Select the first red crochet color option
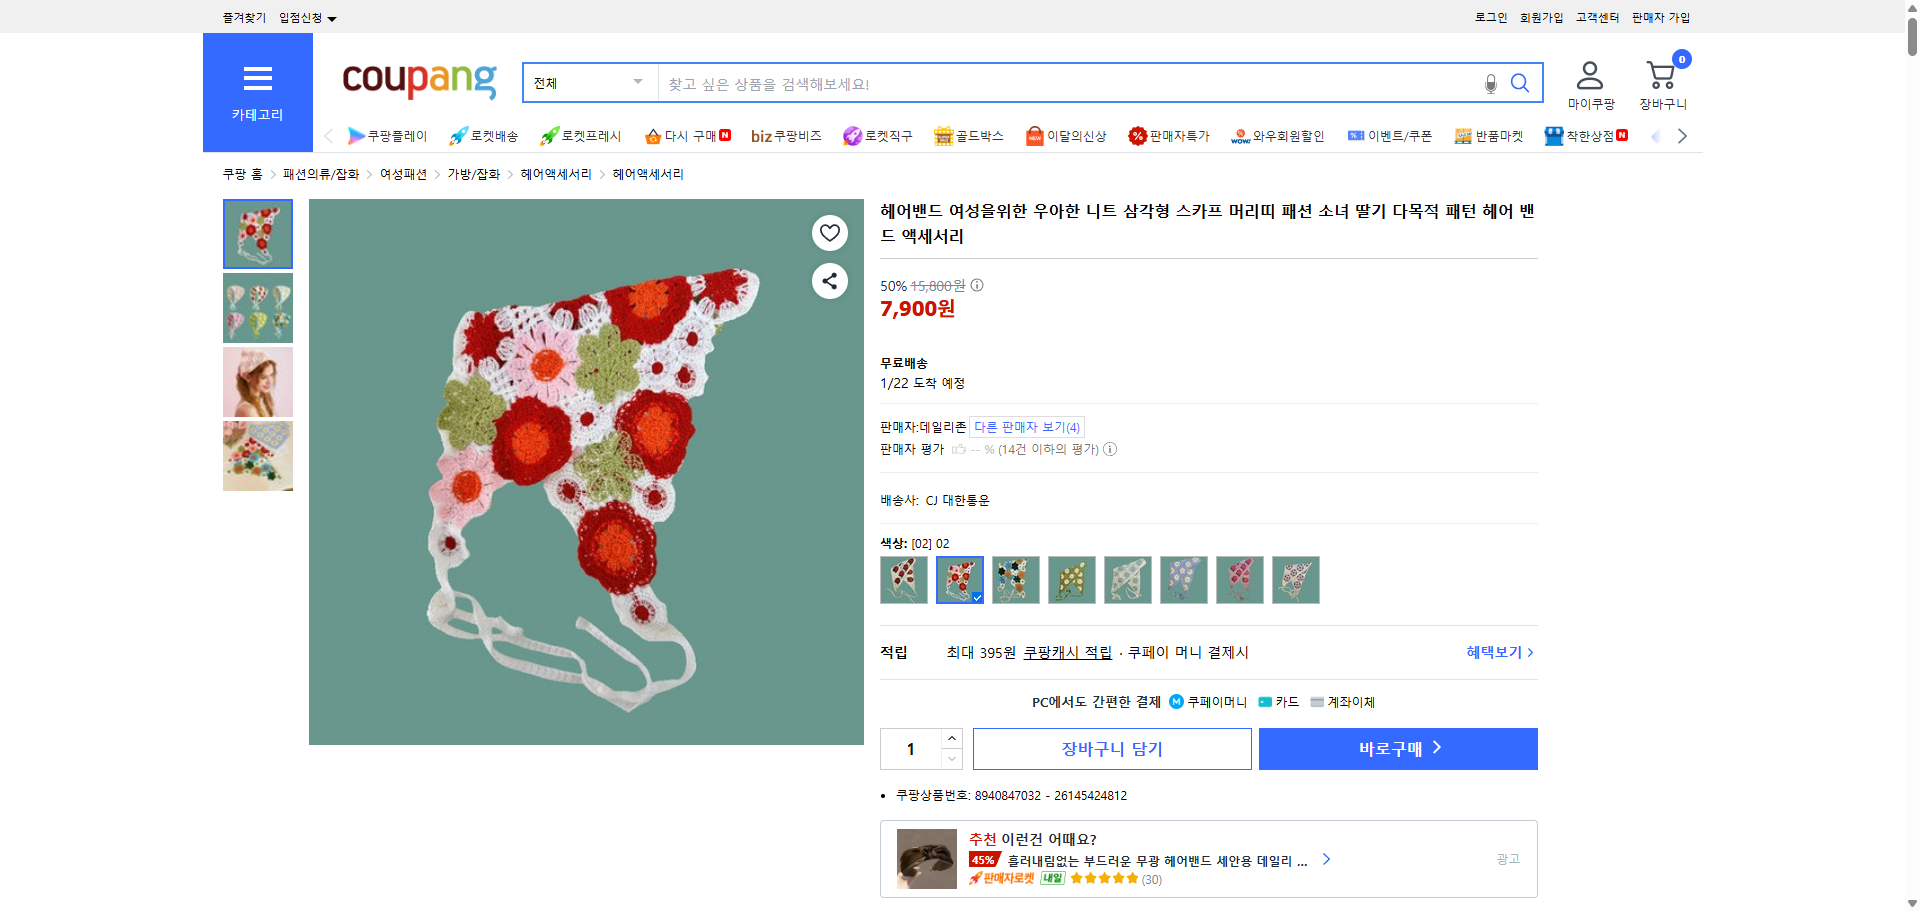 click(903, 580)
